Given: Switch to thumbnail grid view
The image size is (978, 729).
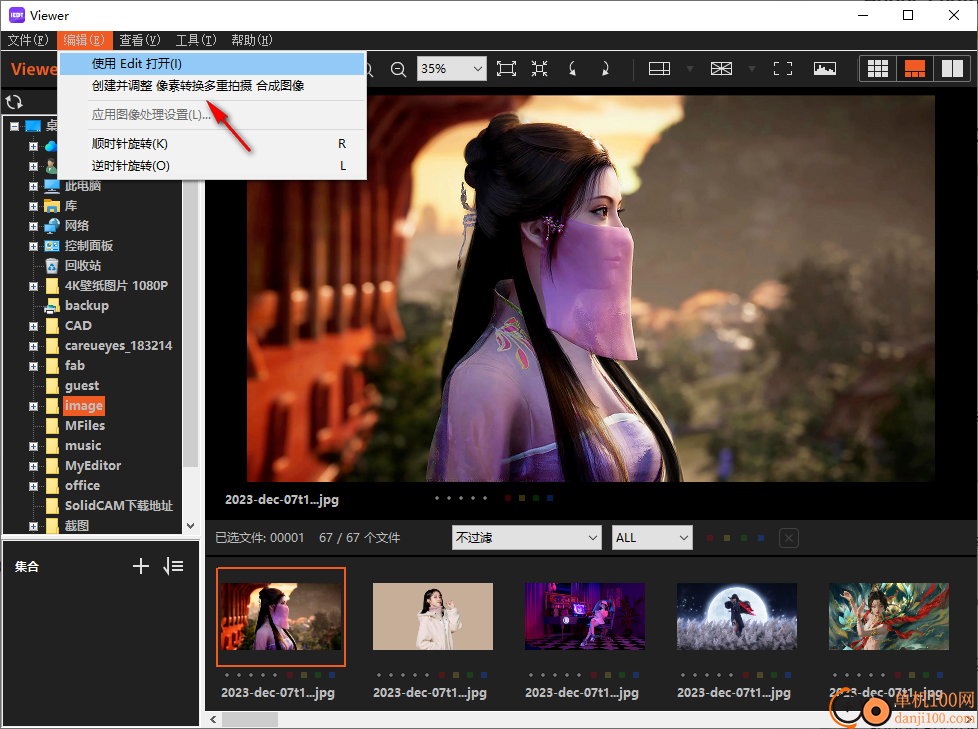Looking at the screenshot, I should (878, 69).
